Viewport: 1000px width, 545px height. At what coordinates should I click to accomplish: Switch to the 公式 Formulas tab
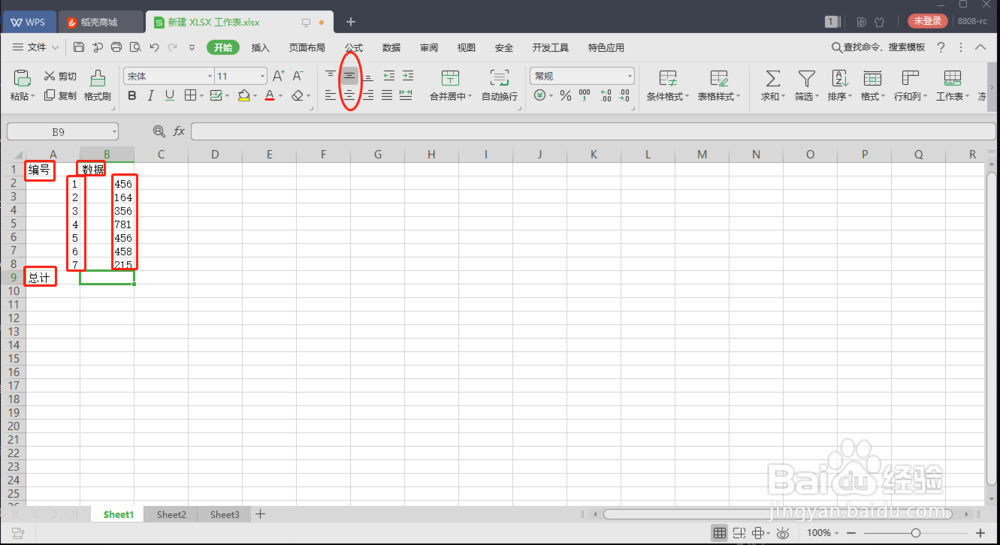(x=353, y=48)
